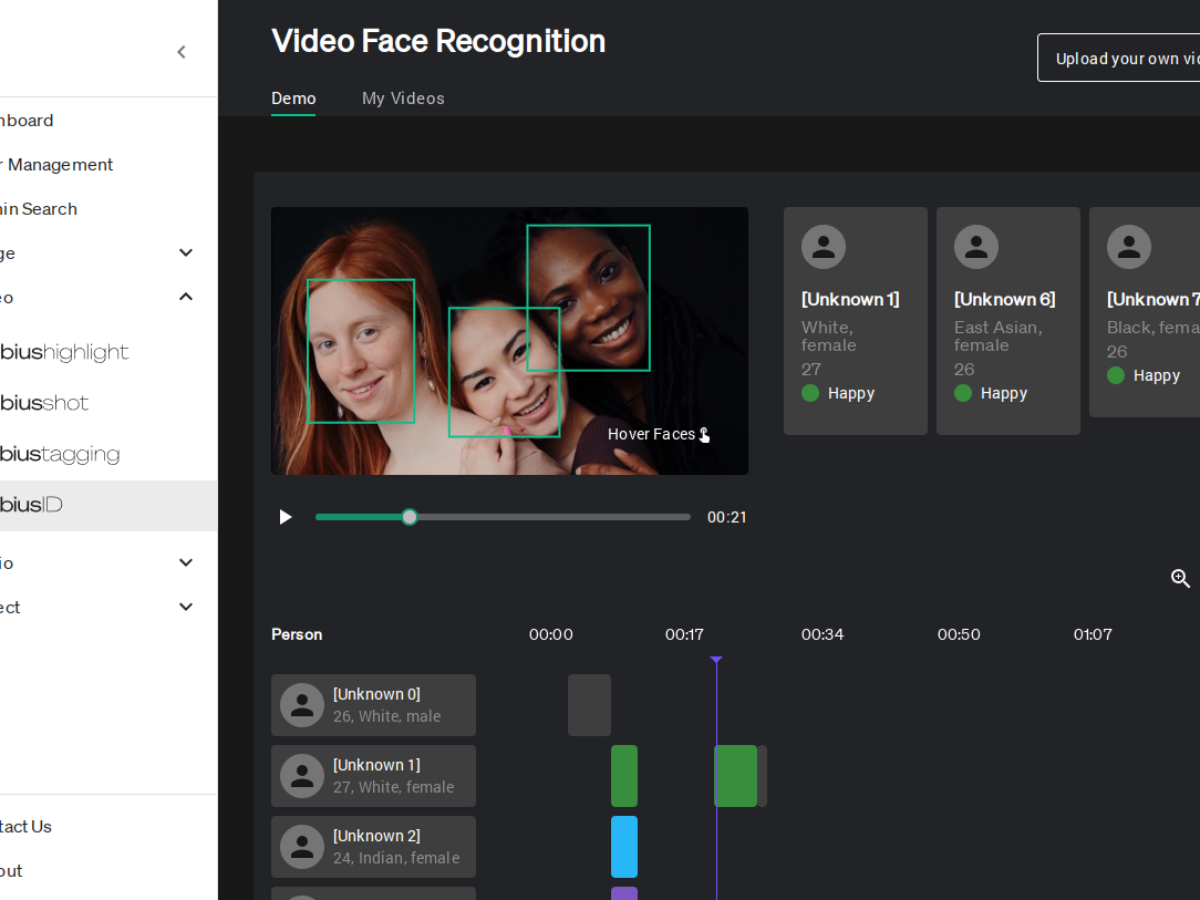Click the Upload your own video button
Screen dimensions: 1200x900
point(1119,58)
